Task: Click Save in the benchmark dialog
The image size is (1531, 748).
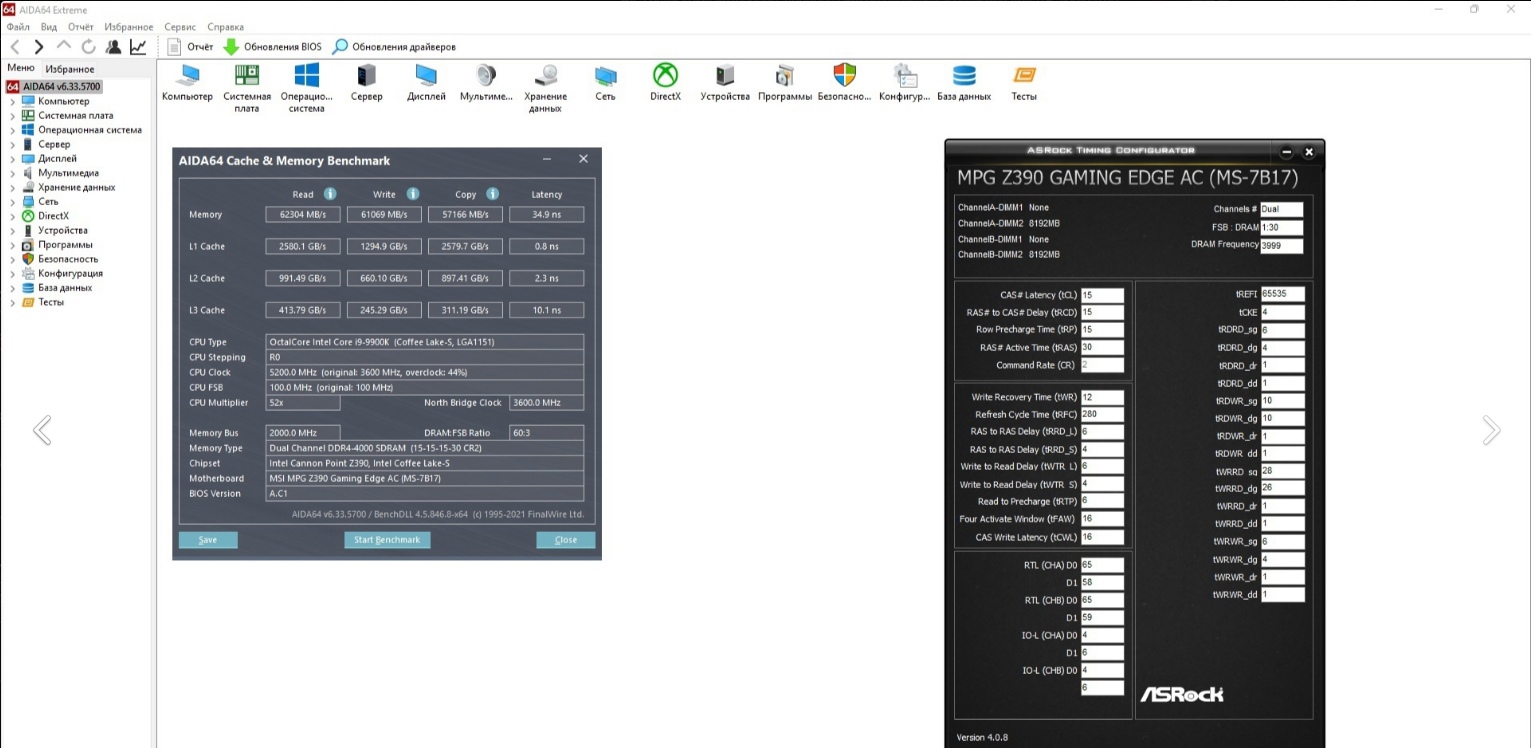Action: coord(208,540)
